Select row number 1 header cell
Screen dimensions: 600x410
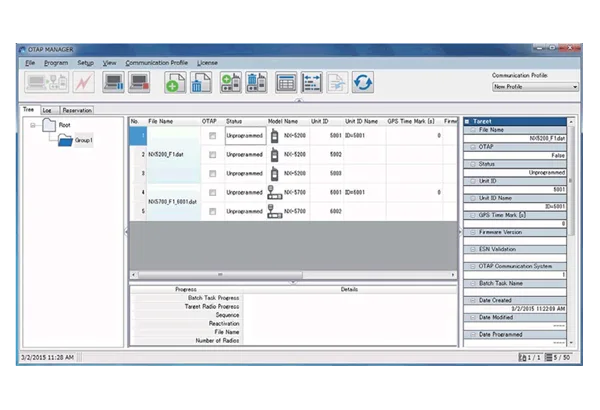(x=138, y=136)
